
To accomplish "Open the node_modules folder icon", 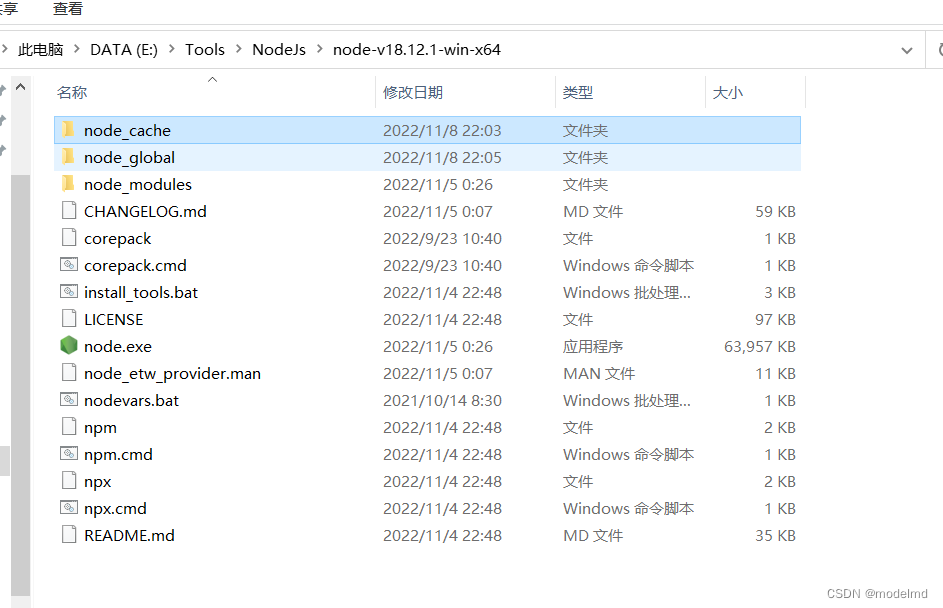I will [x=68, y=184].
